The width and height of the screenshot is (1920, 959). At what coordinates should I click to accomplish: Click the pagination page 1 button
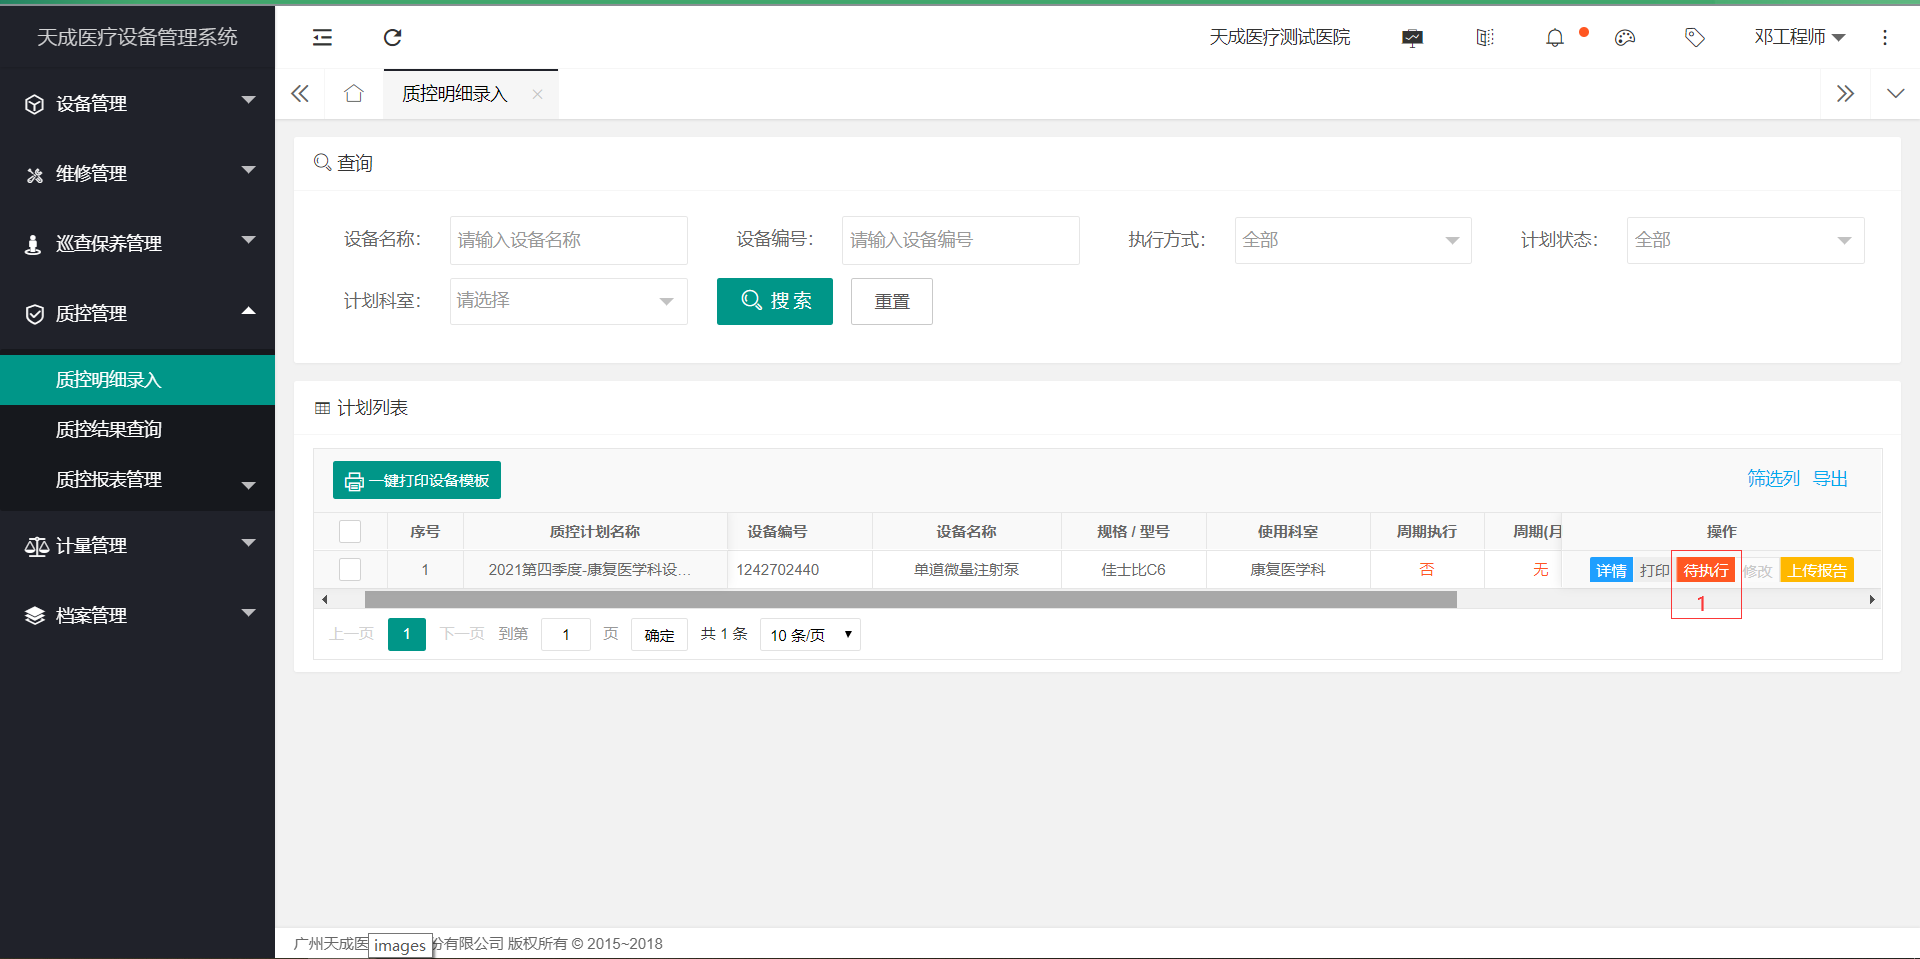(407, 634)
